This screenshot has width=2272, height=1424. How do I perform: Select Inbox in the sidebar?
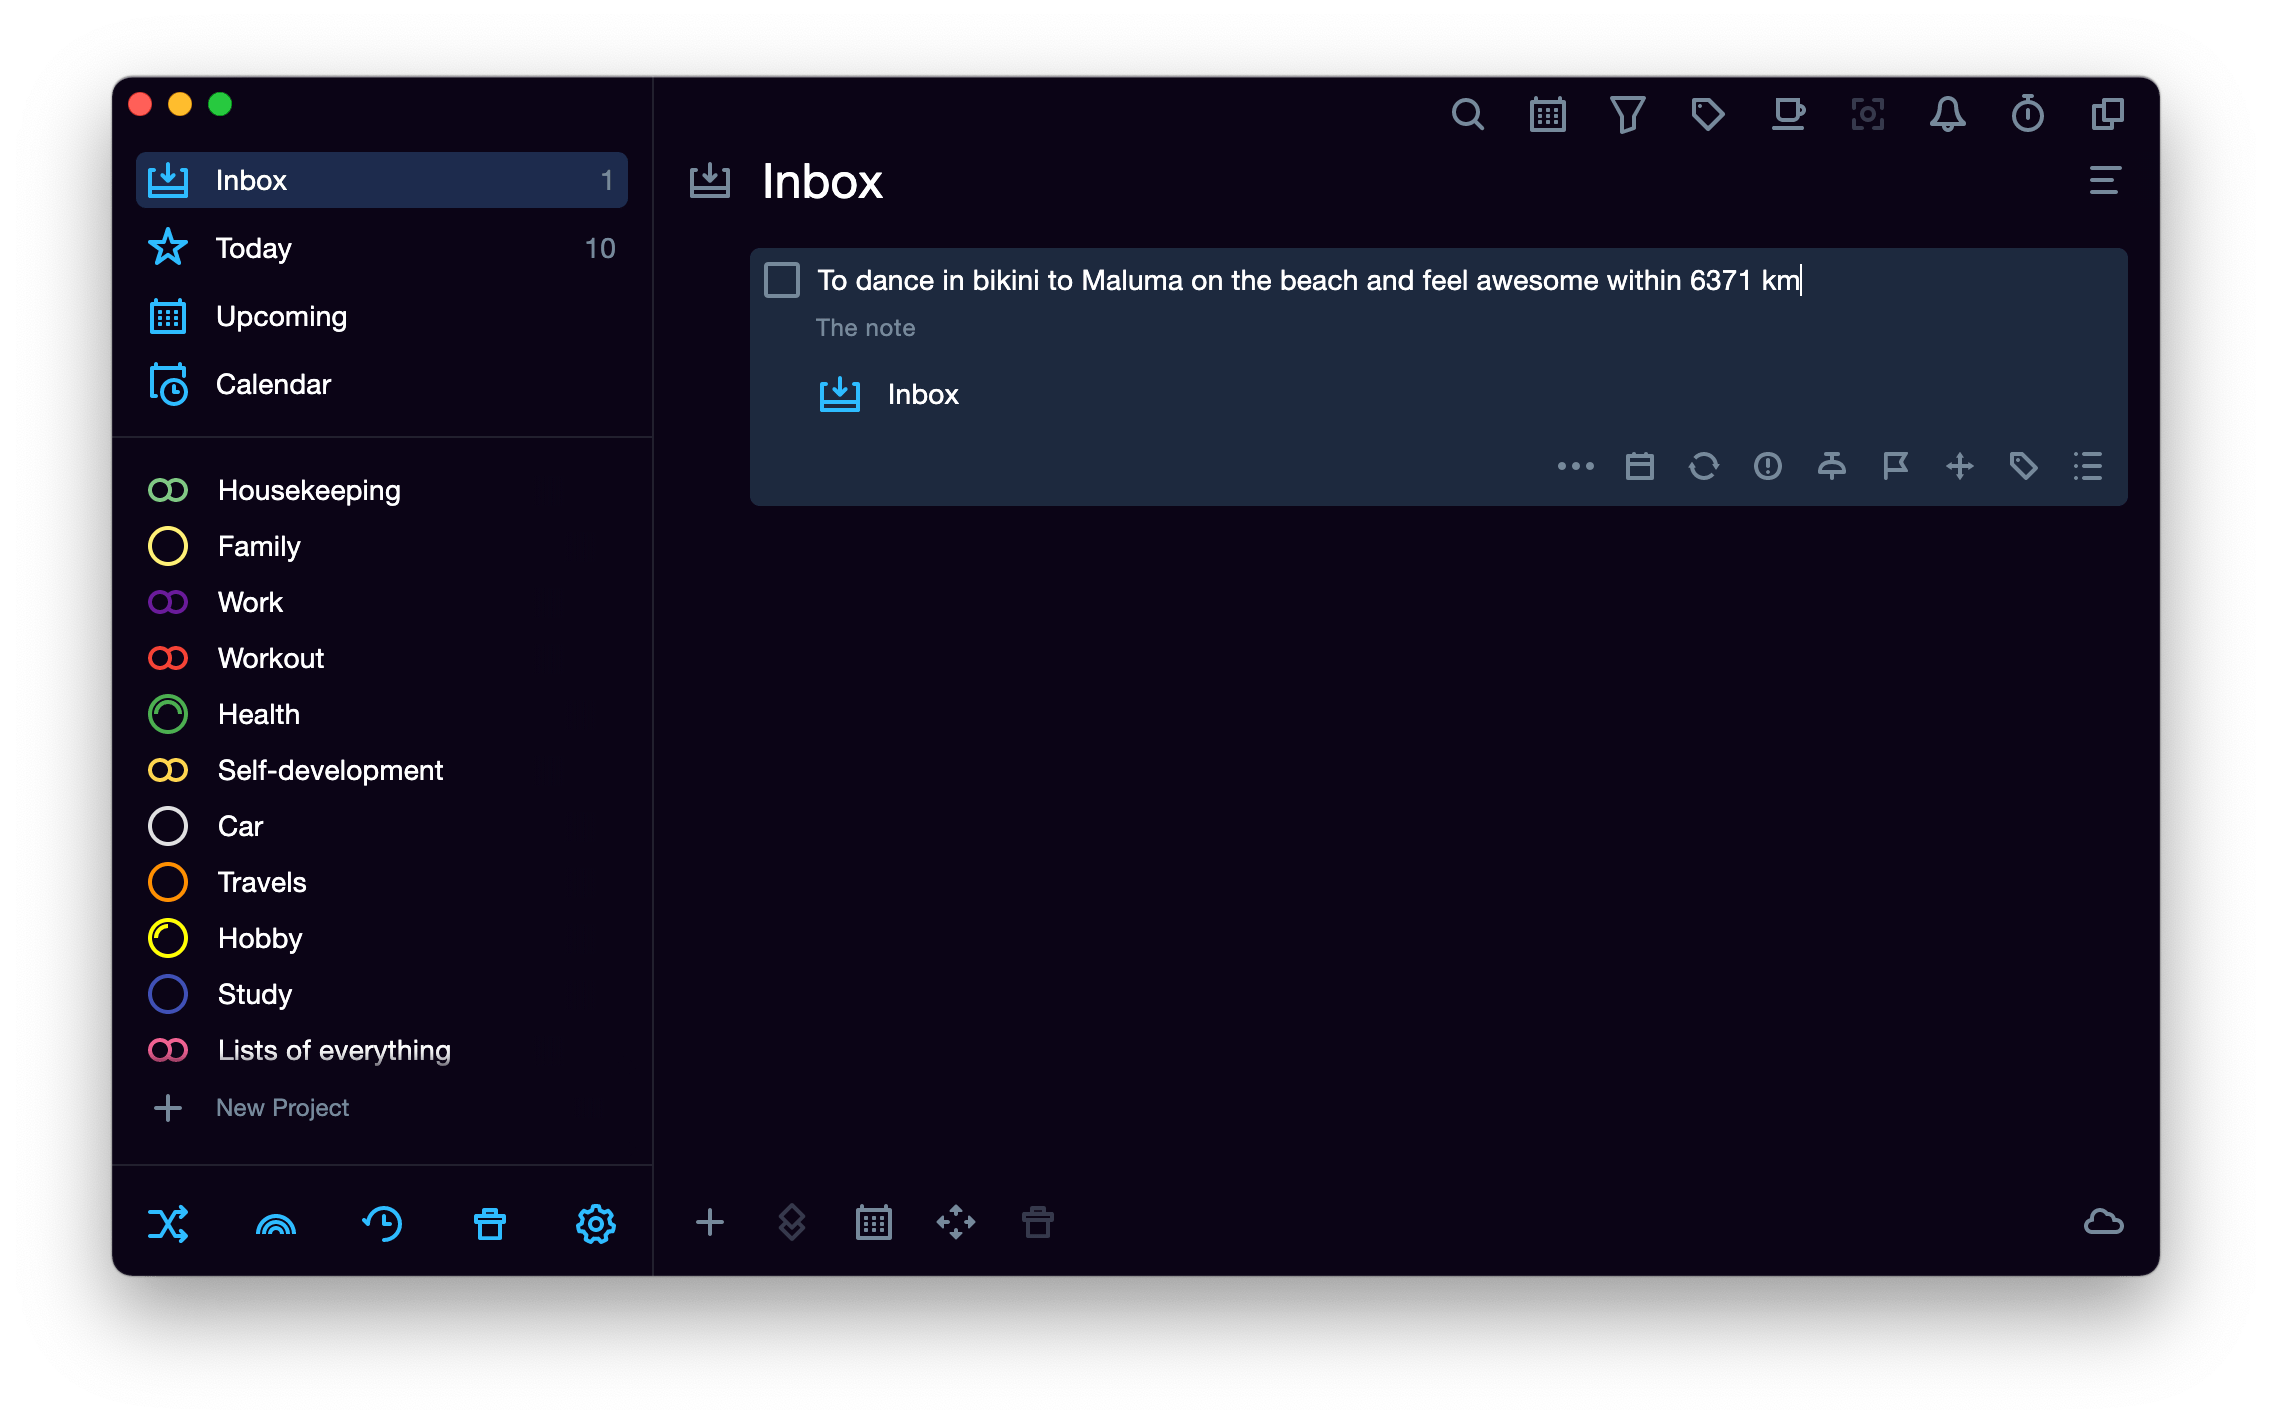point(382,180)
